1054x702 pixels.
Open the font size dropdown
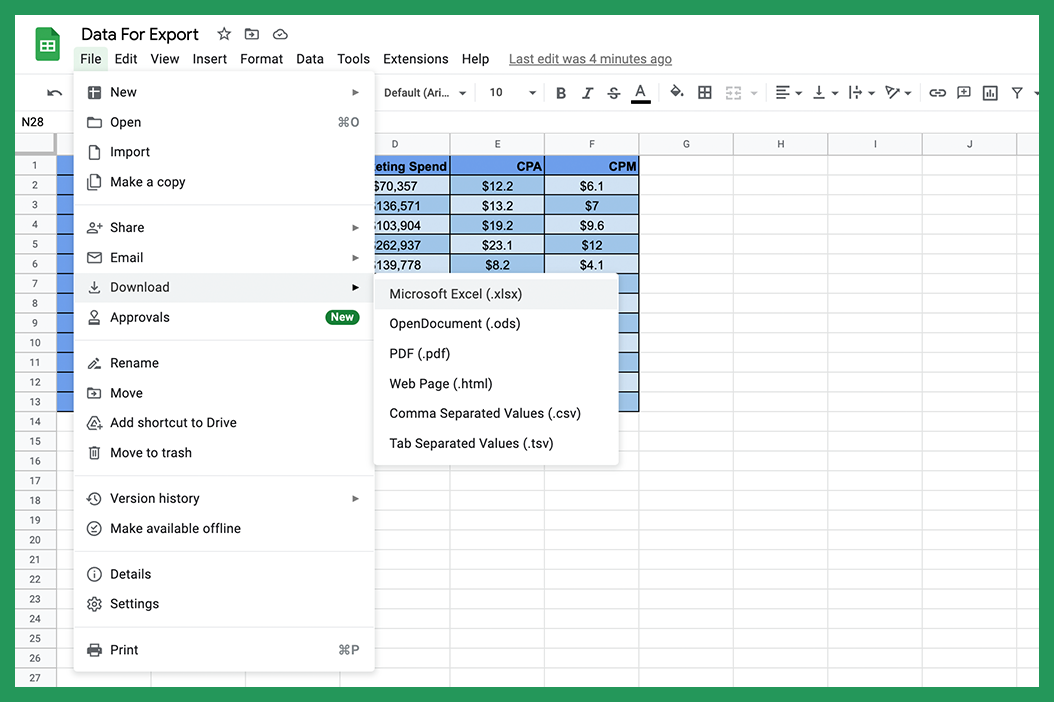[510, 91]
